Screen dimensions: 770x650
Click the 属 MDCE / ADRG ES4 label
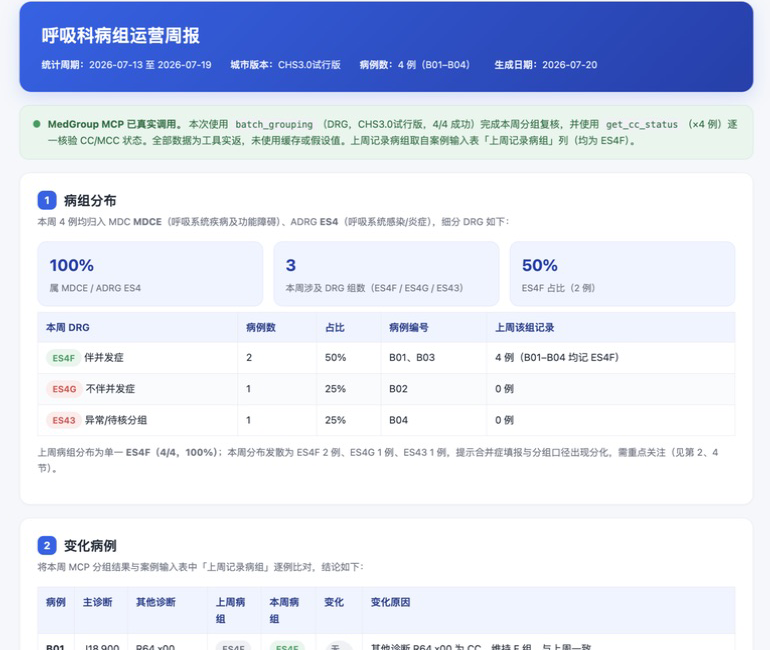[95, 288]
